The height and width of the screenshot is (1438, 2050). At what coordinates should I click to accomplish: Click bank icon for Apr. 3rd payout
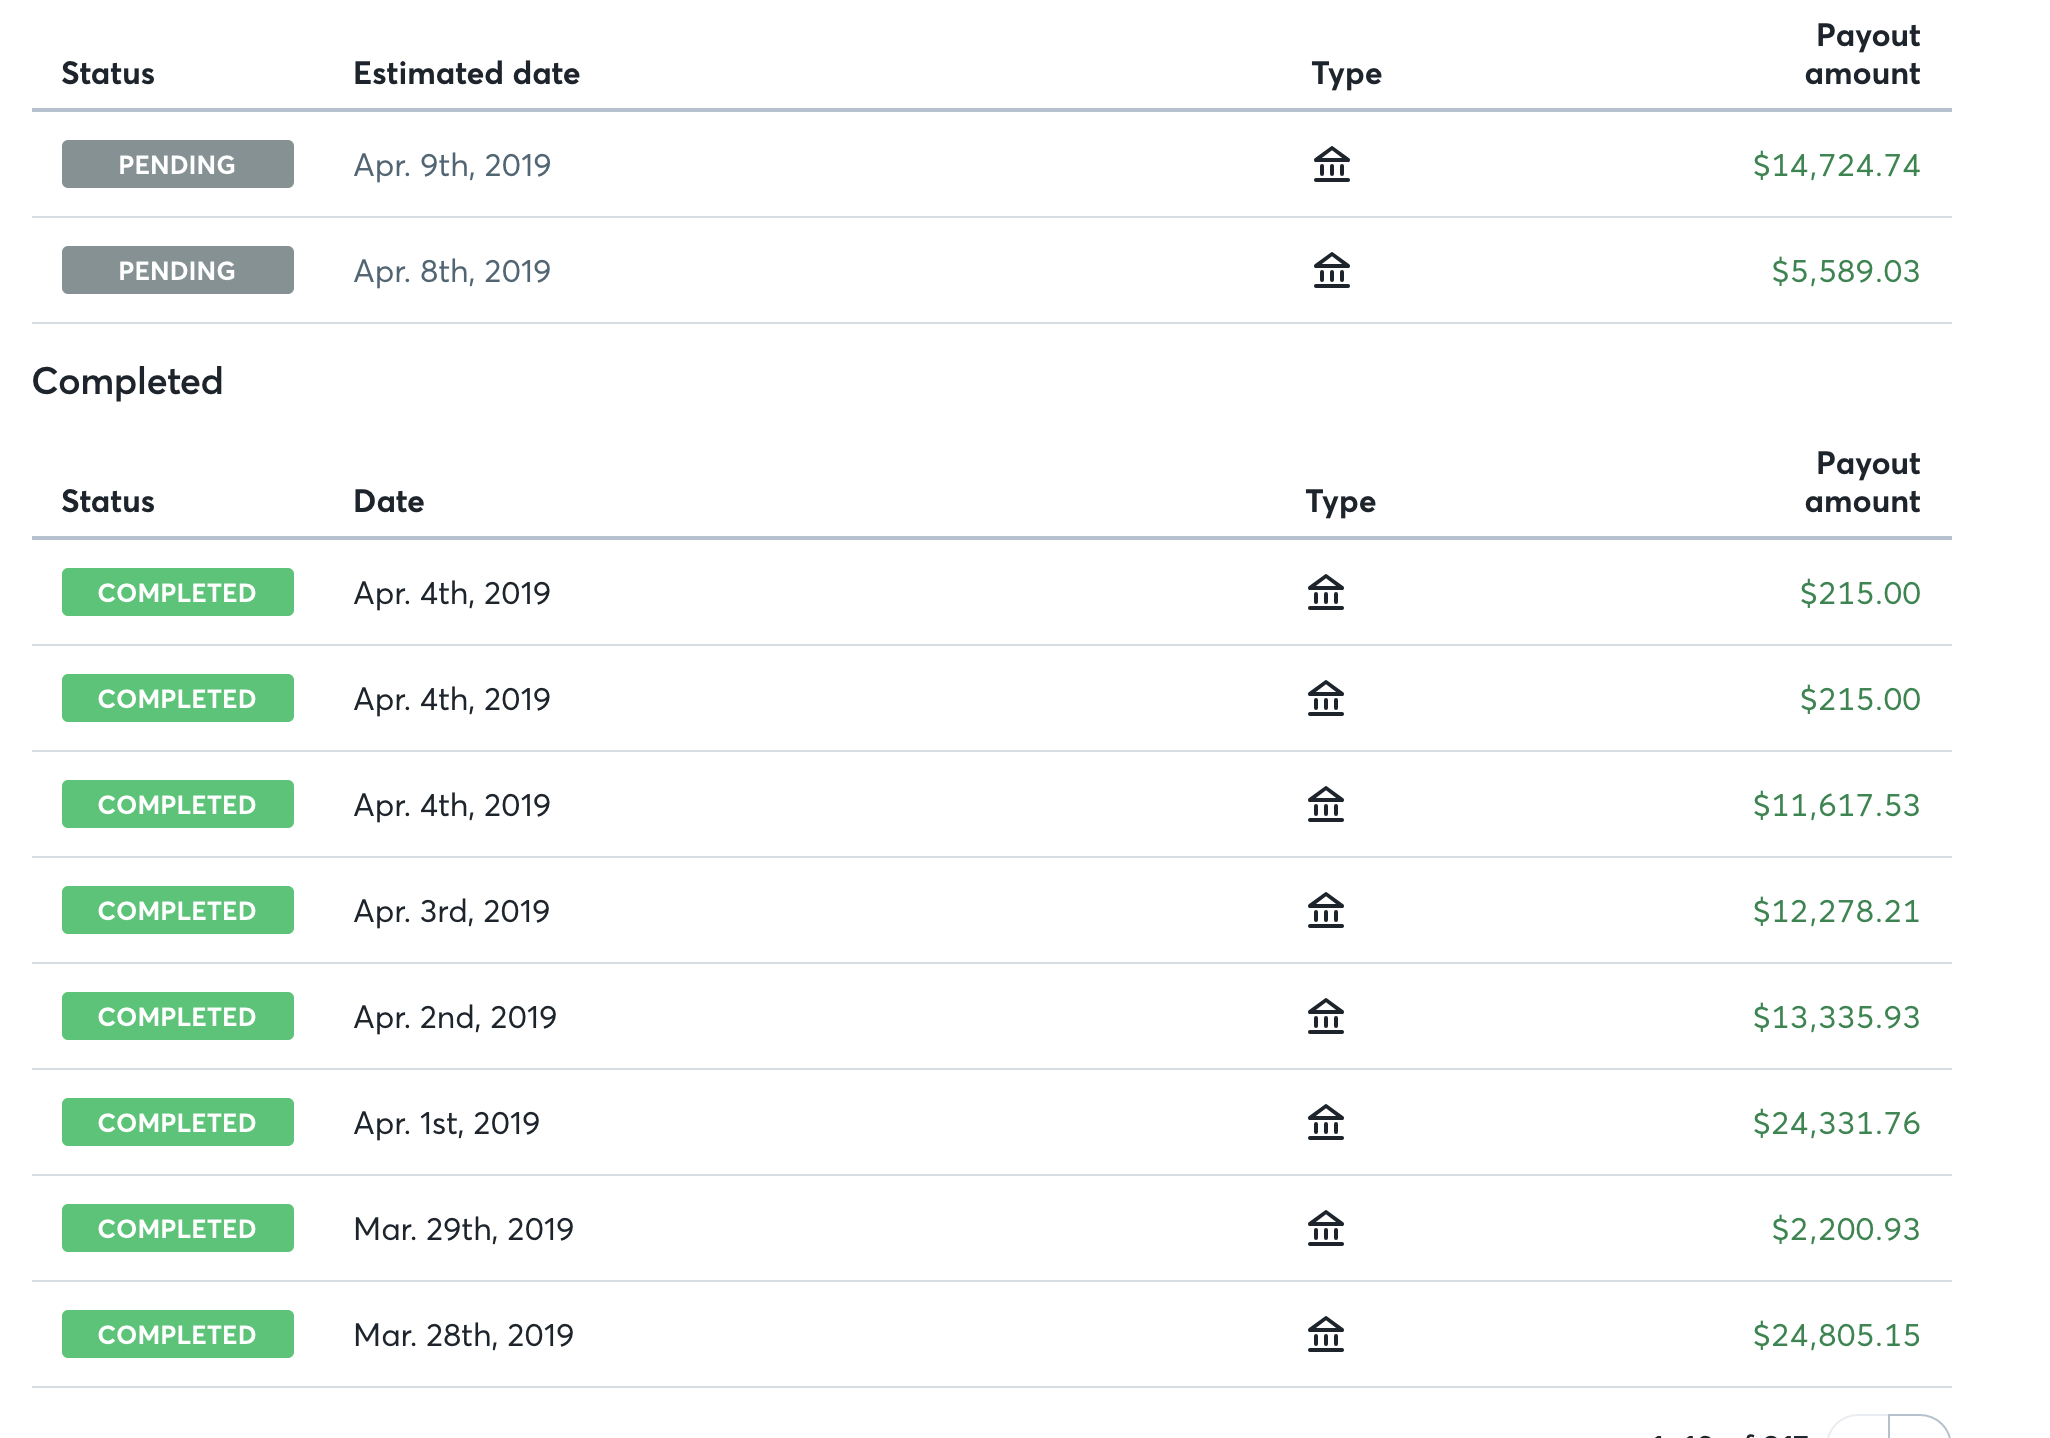pos(1325,910)
